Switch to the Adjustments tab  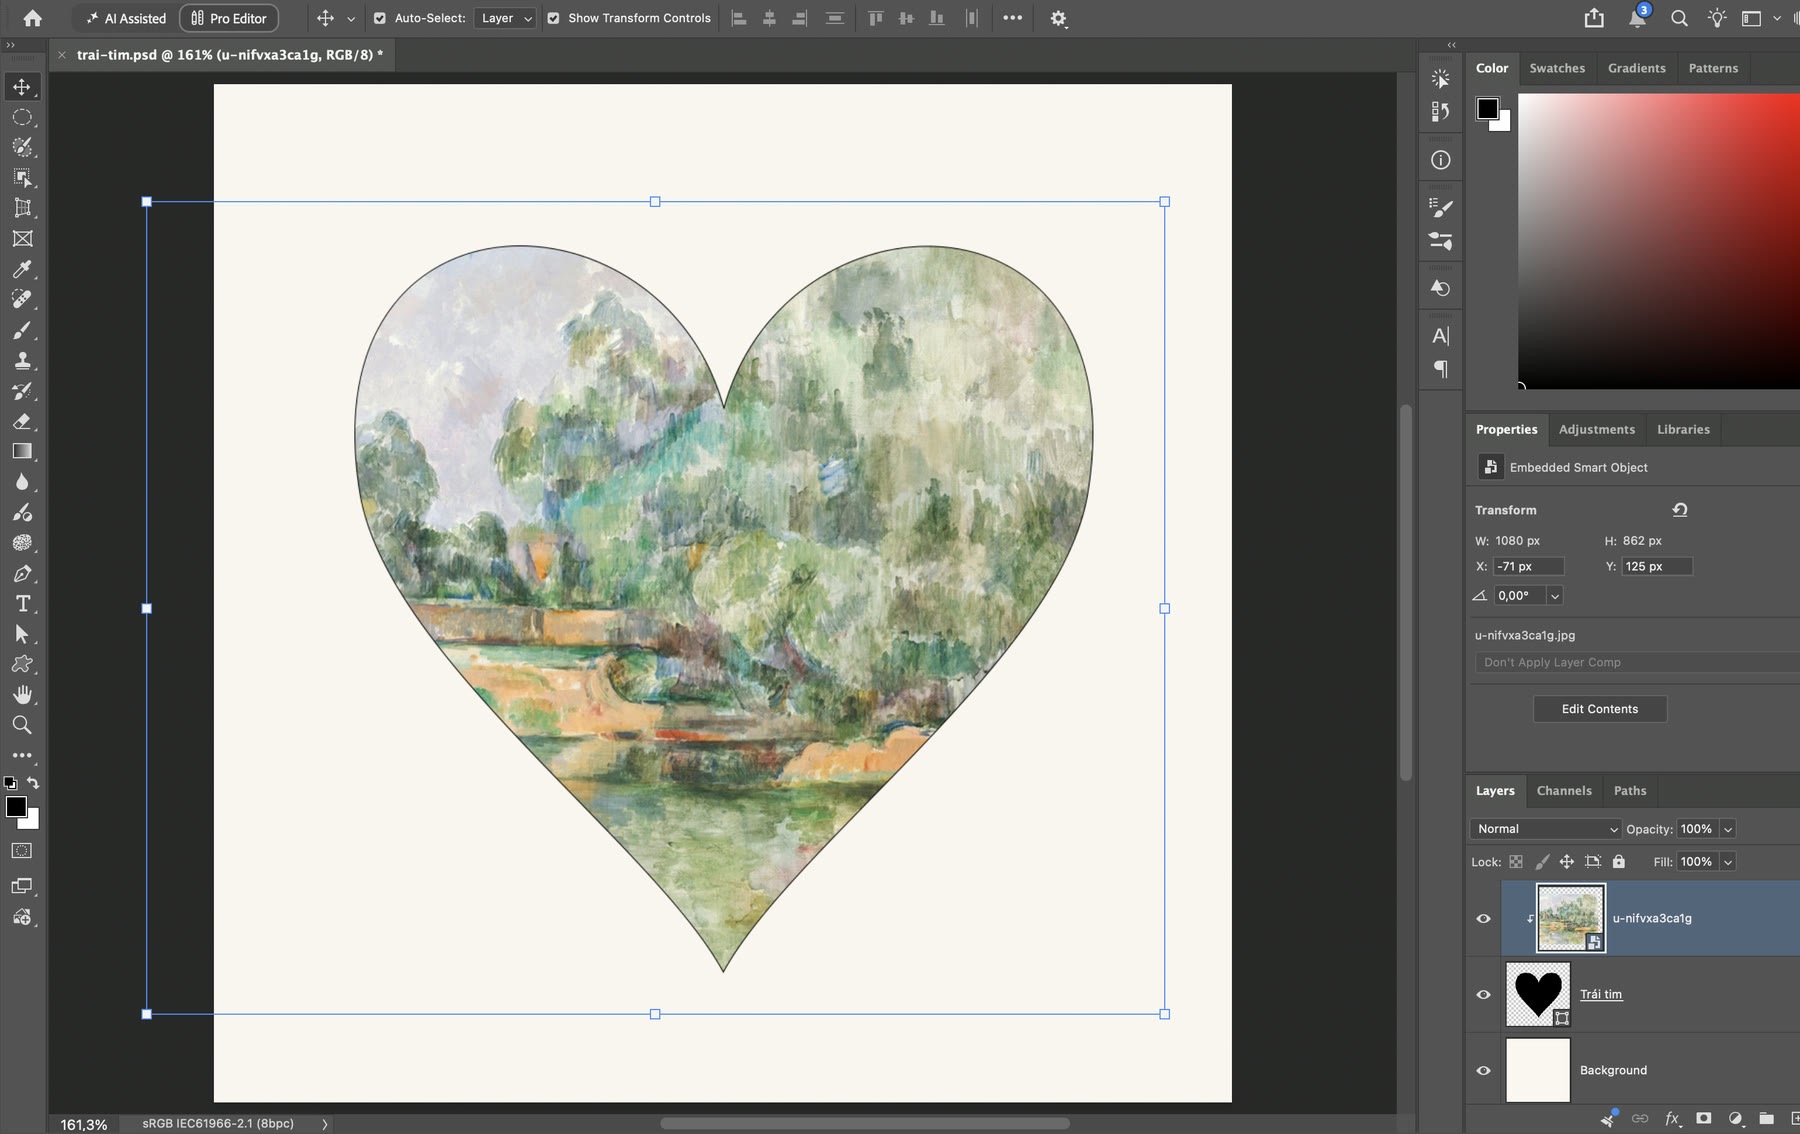(1597, 430)
